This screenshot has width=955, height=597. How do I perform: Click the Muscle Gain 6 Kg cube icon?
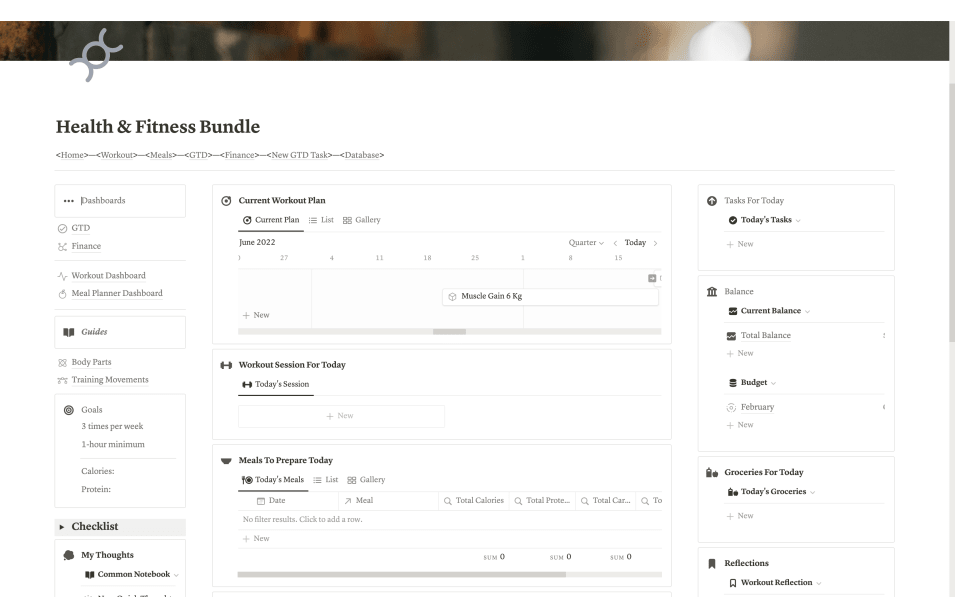pyautogui.click(x=452, y=297)
